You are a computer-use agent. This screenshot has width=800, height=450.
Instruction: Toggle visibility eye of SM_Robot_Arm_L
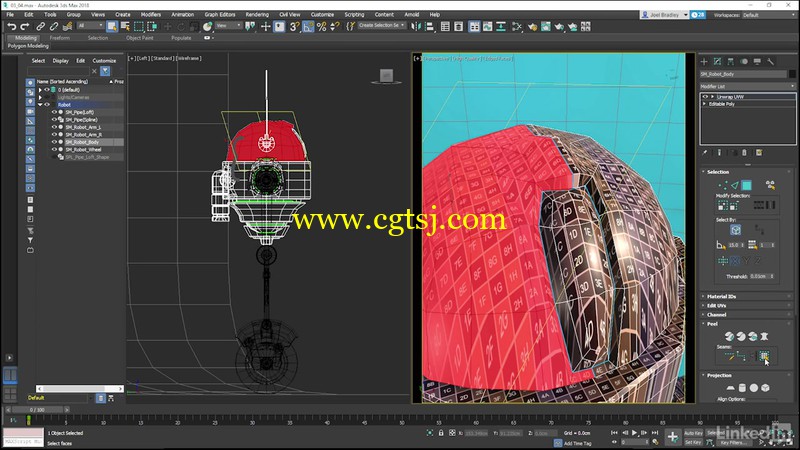pyautogui.click(x=54, y=127)
